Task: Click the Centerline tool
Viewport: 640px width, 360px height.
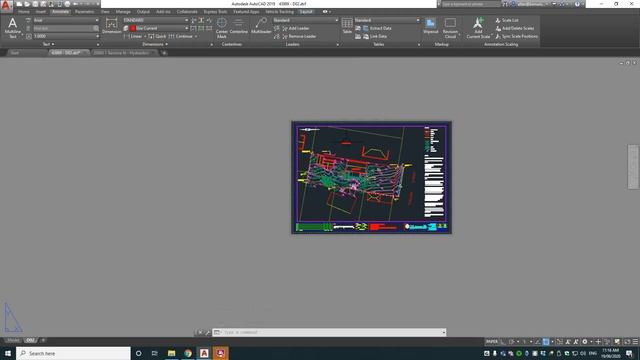Action: [238, 26]
